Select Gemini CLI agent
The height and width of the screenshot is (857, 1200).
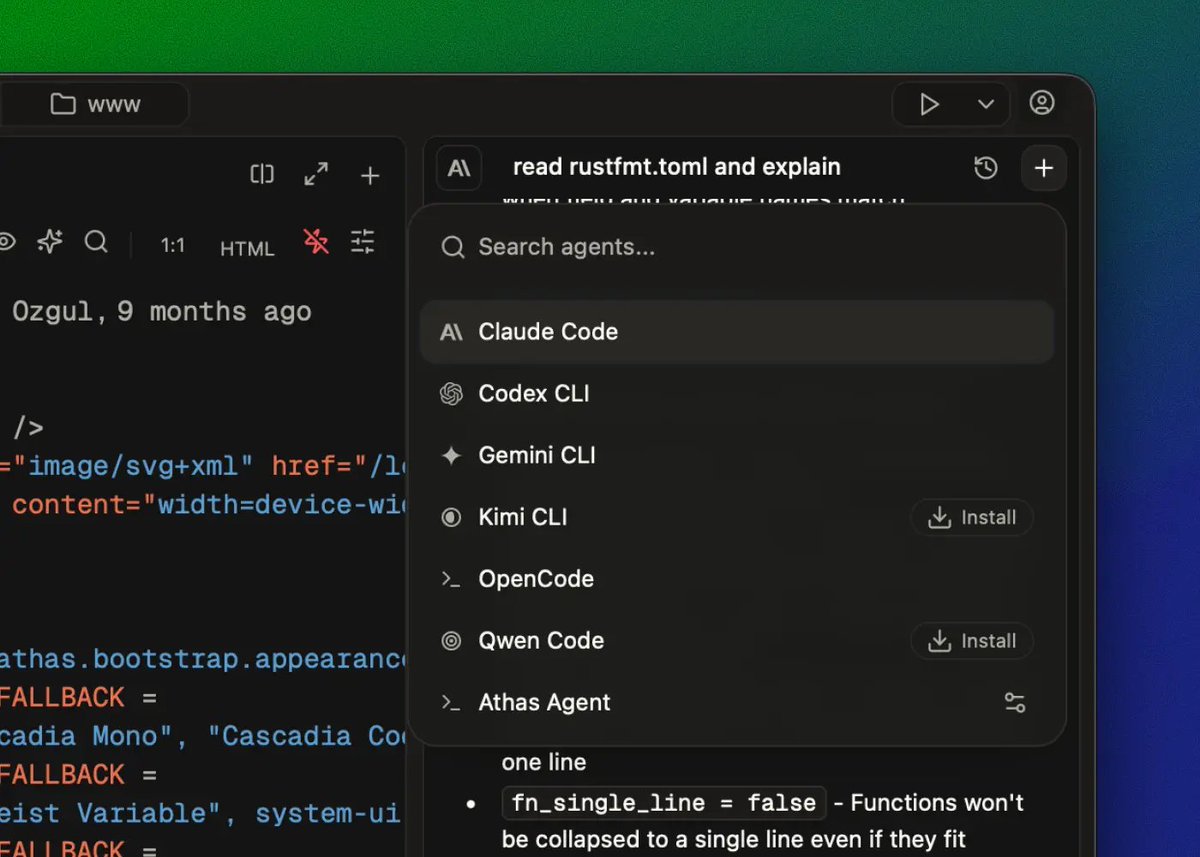click(x=737, y=456)
